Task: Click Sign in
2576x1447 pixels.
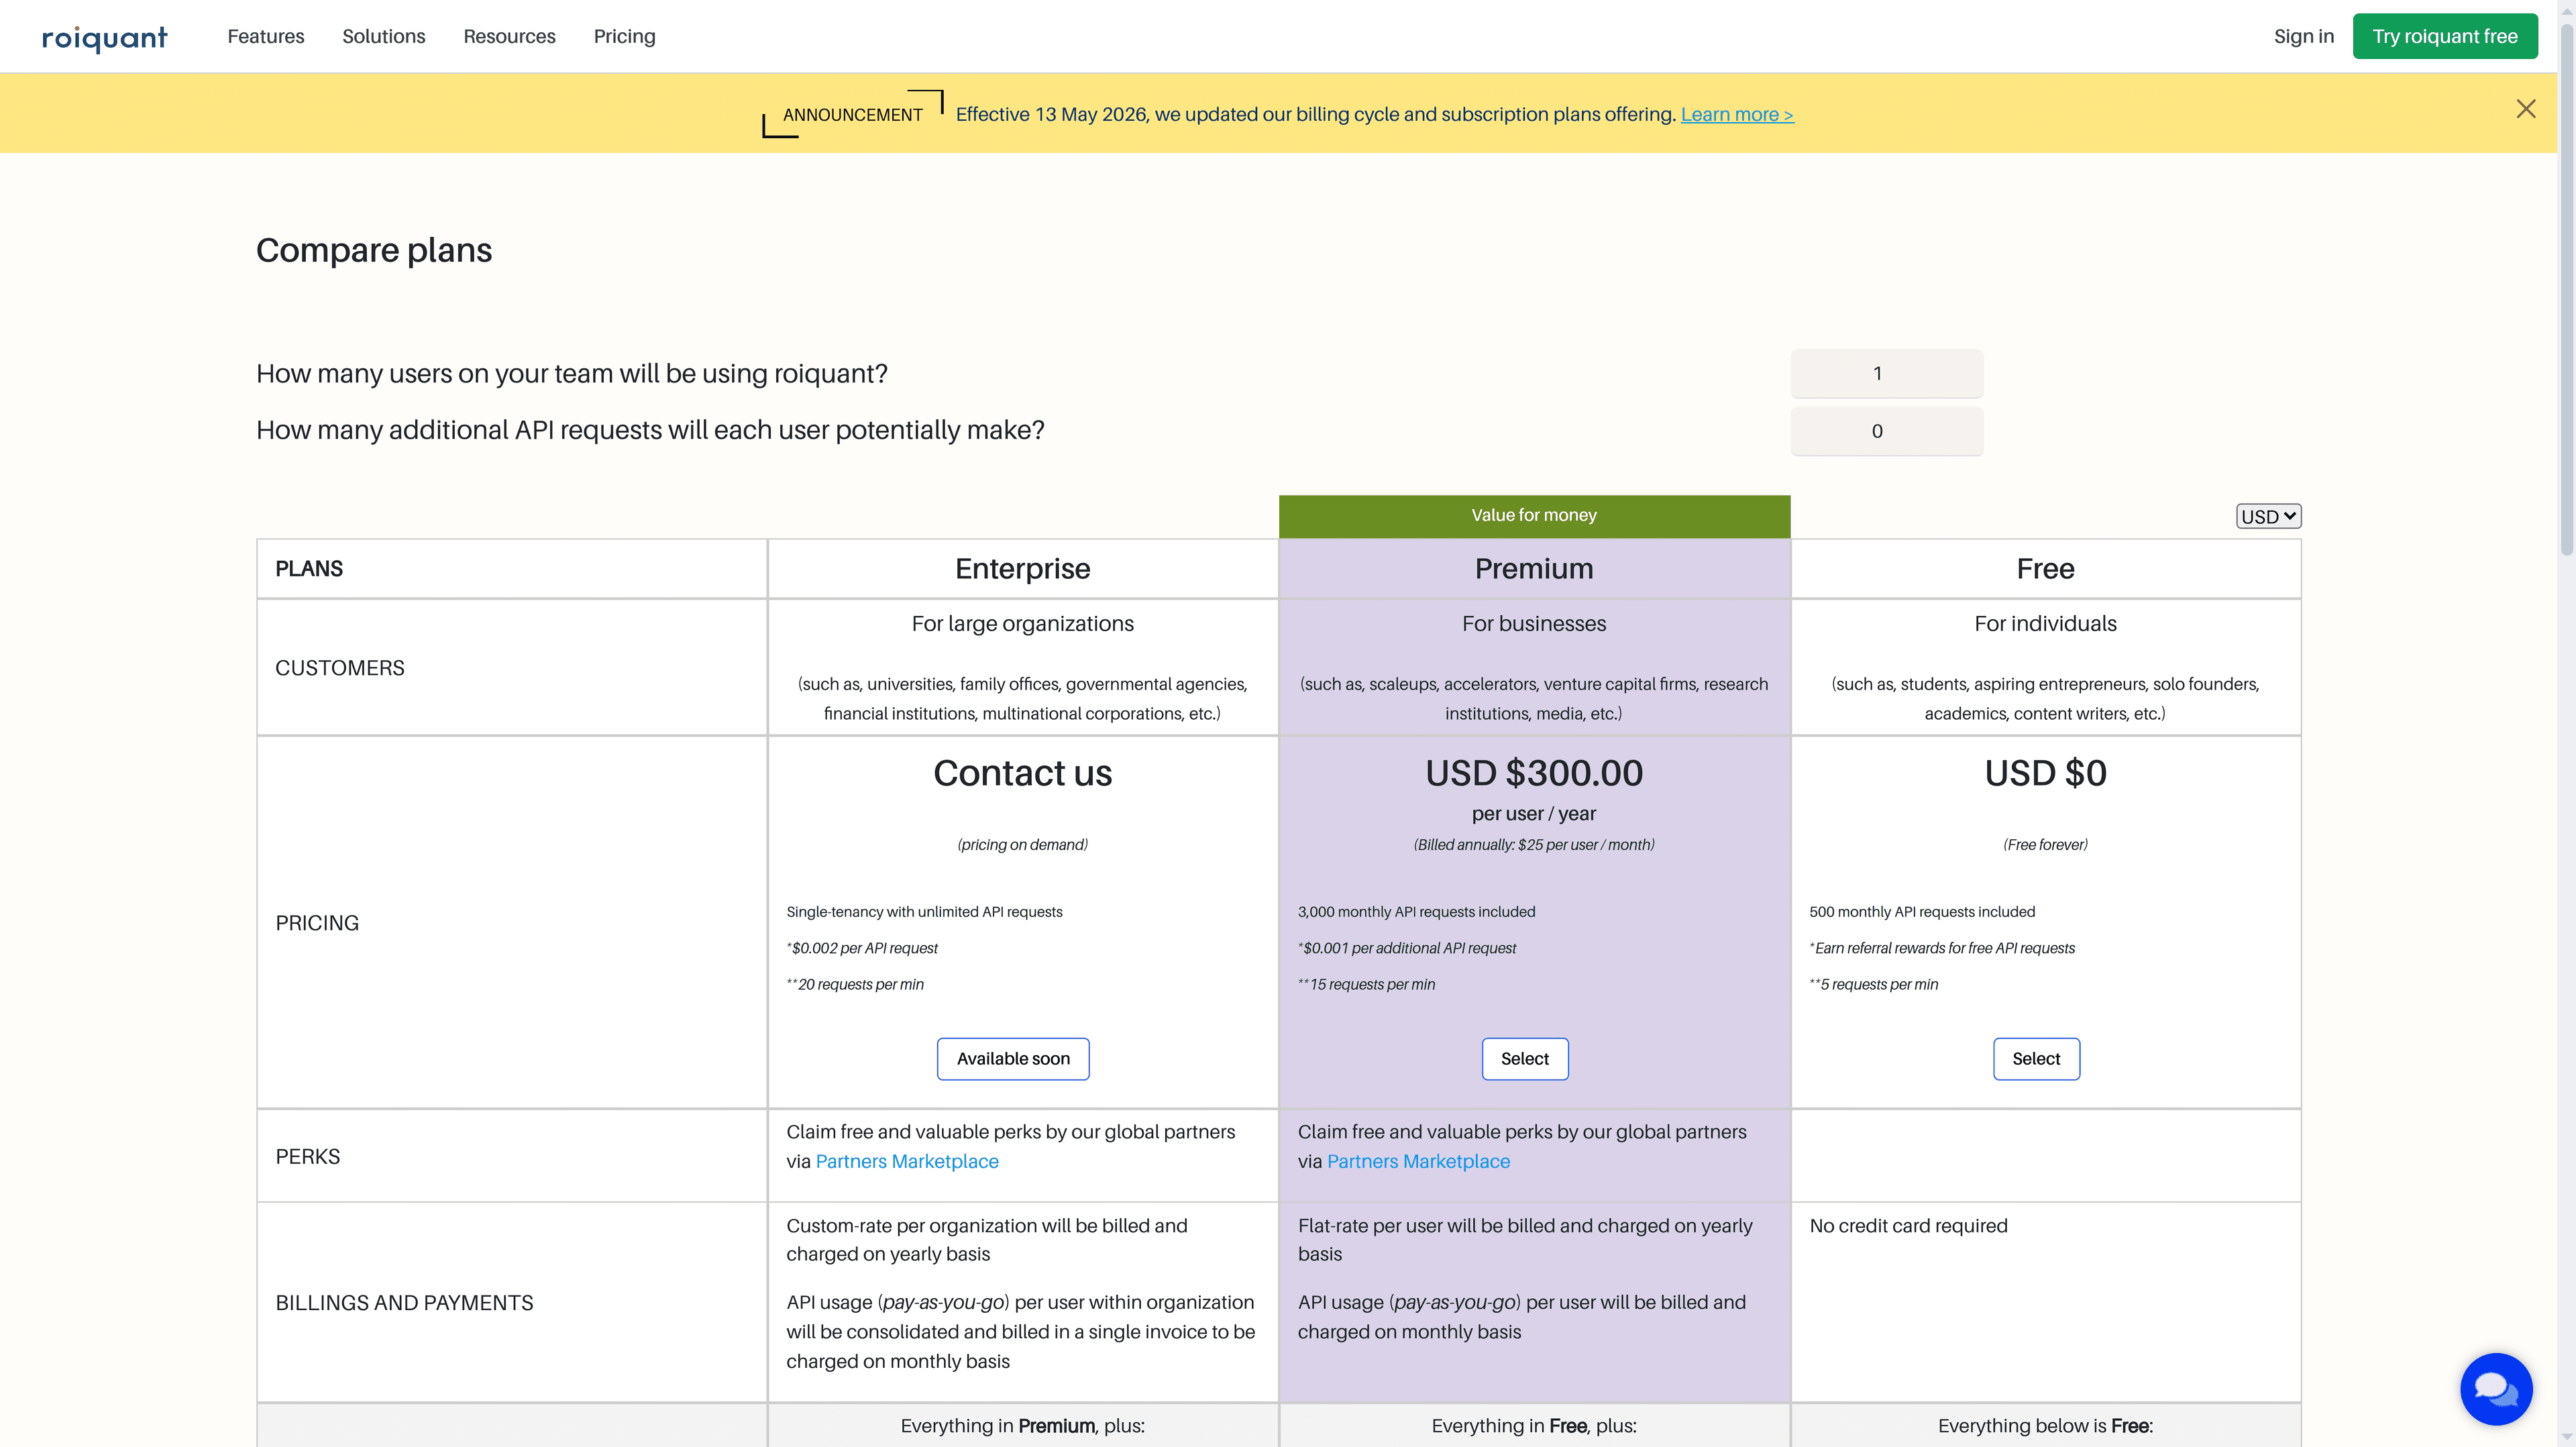Action: (2303, 36)
